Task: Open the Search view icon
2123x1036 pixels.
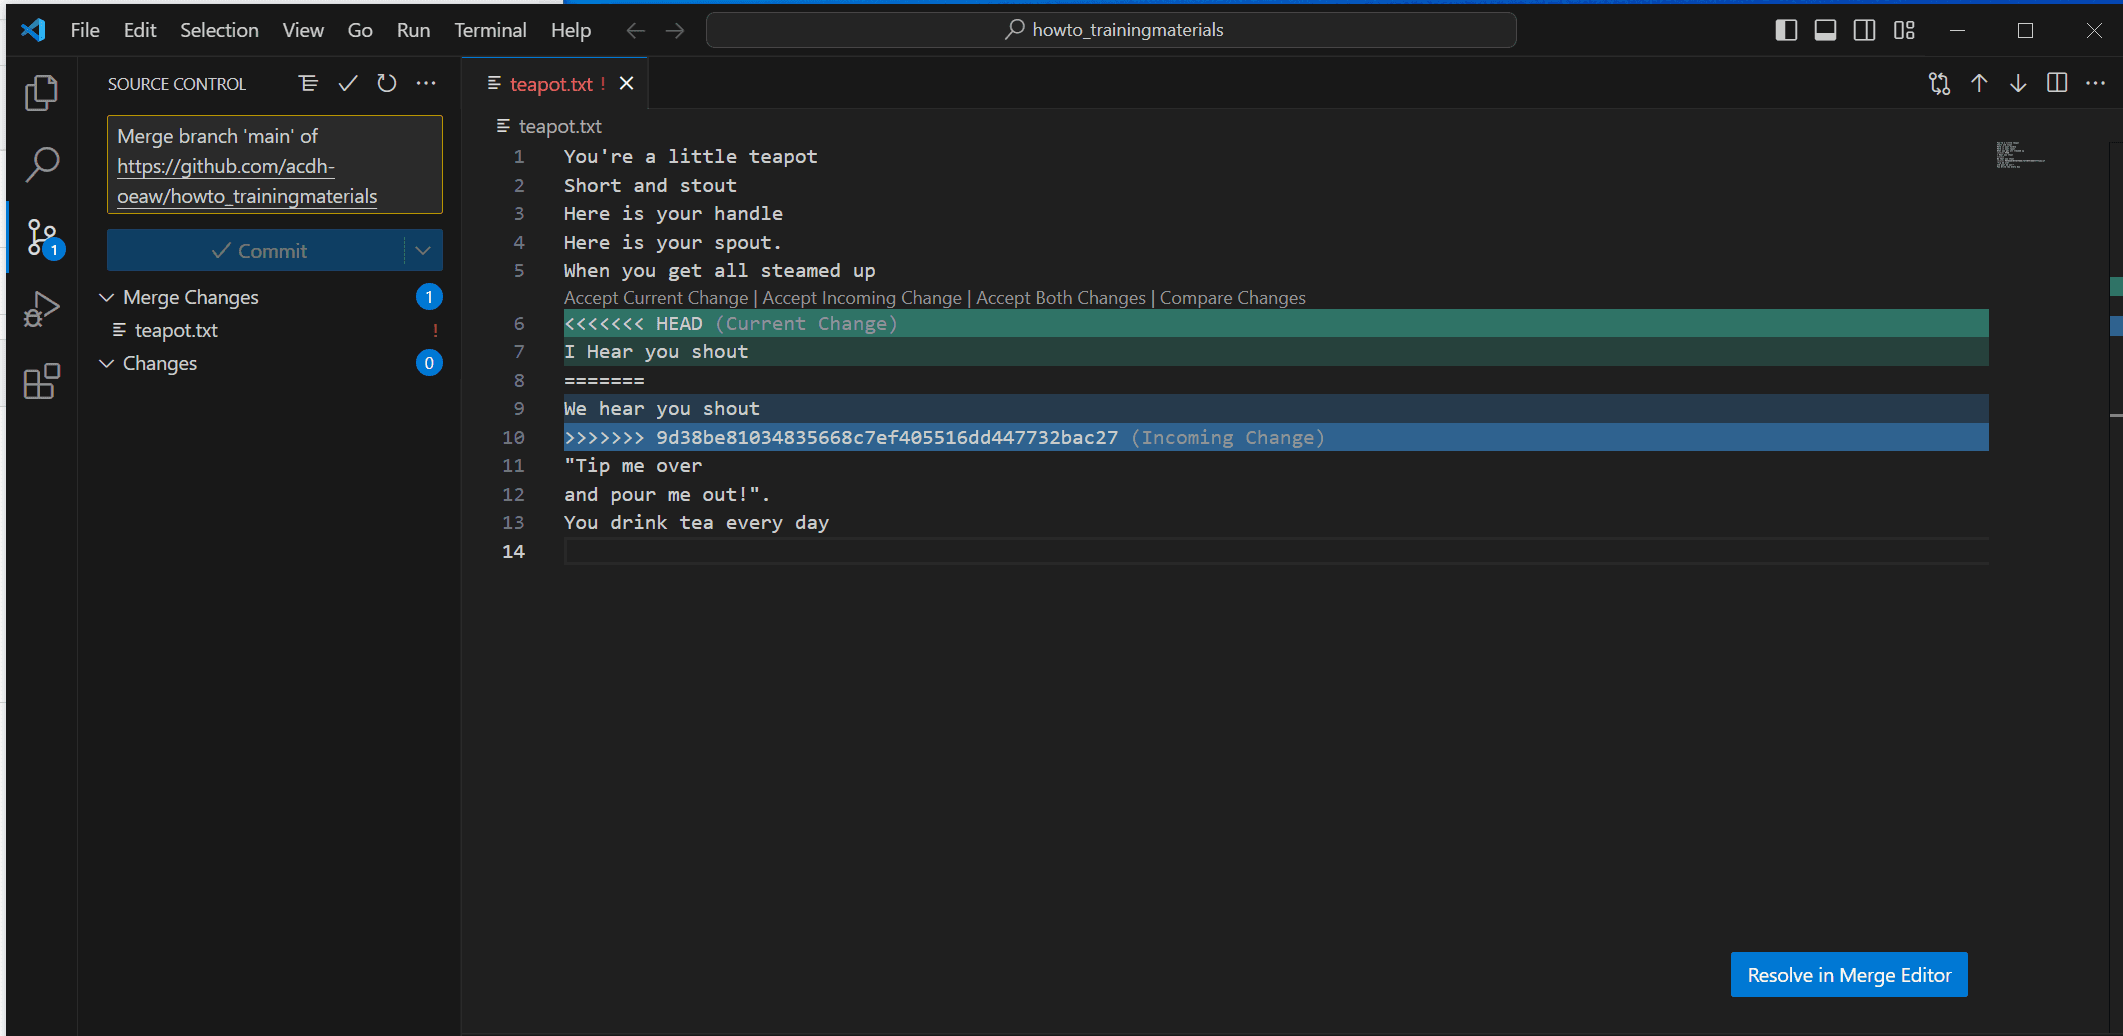Action: [x=41, y=165]
